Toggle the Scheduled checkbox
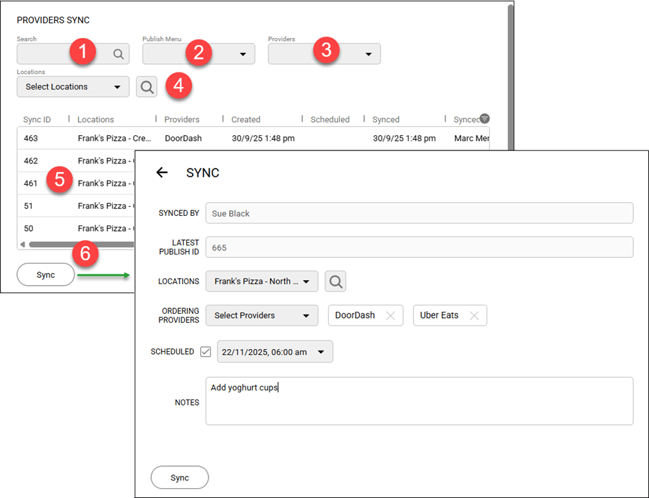Viewport: 649px width, 498px height. coord(205,352)
